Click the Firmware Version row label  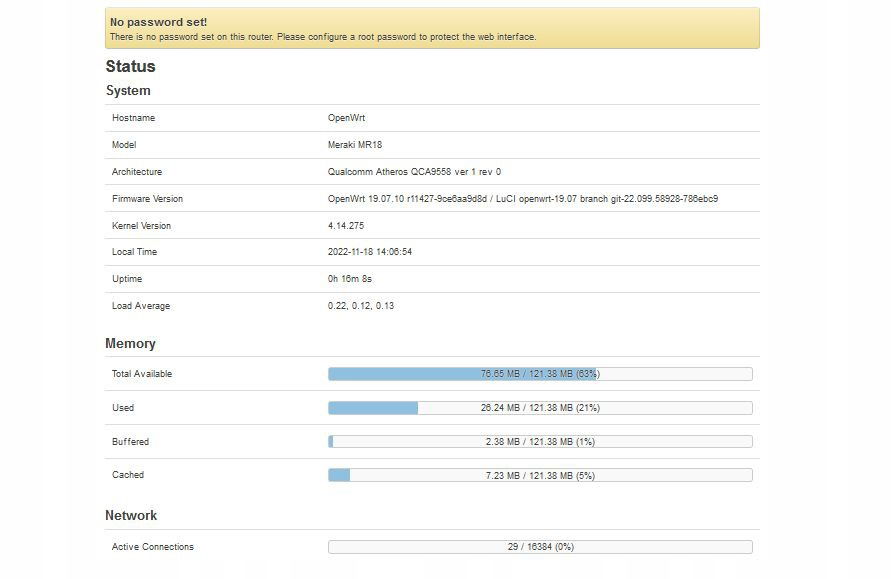148,199
